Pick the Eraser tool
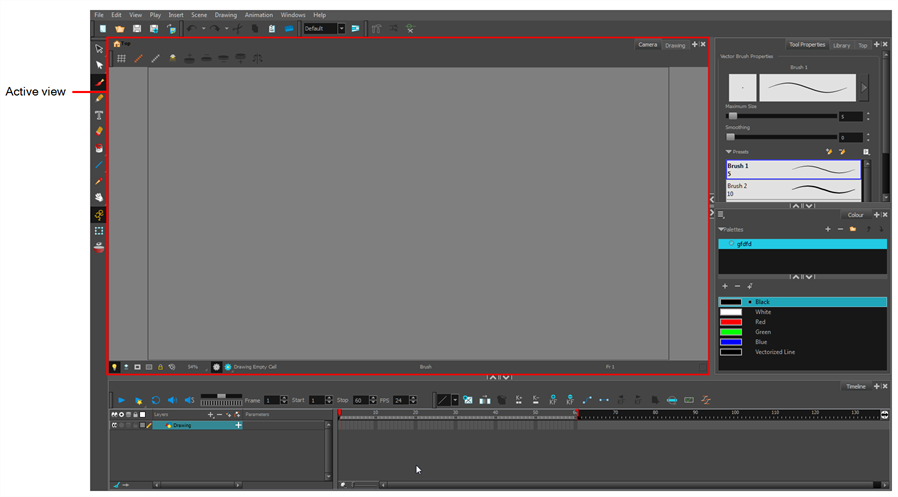The image size is (898, 497). [99, 131]
